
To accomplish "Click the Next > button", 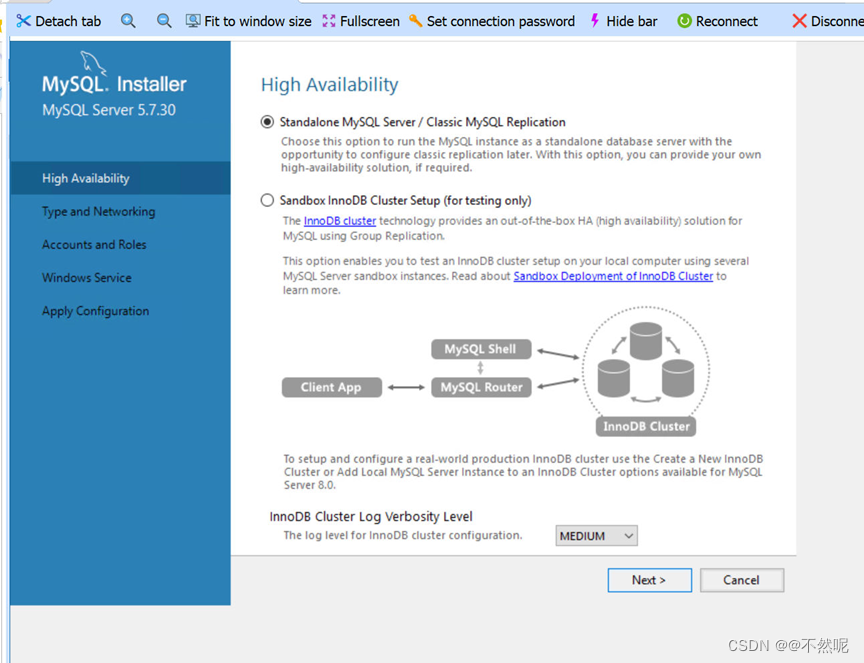I will [650, 580].
